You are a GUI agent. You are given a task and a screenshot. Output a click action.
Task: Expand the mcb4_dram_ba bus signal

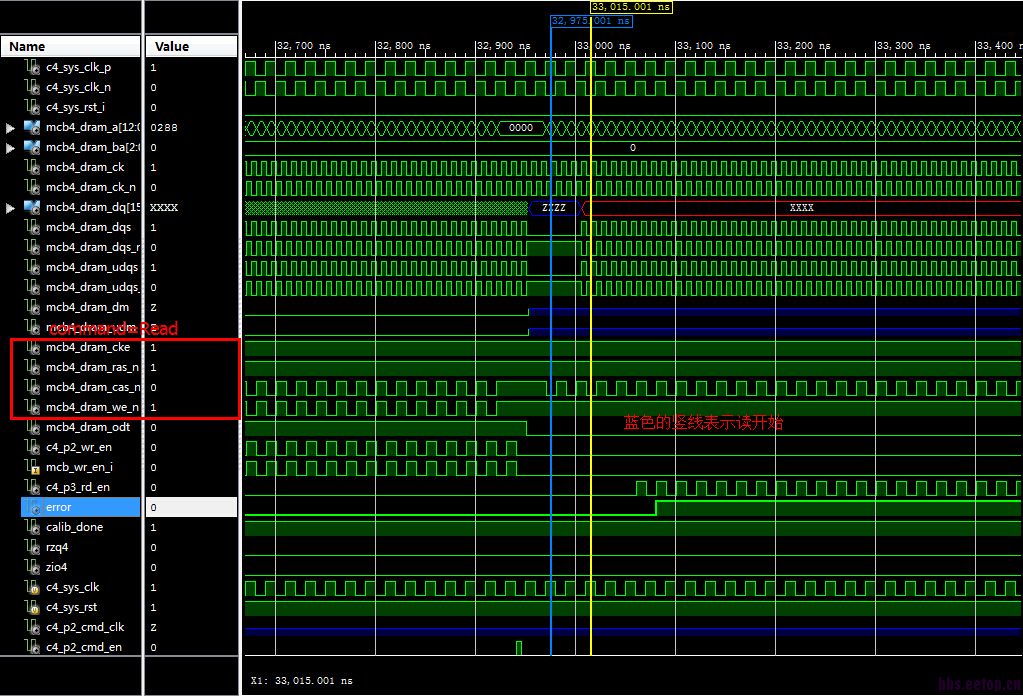(x=11, y=148)
